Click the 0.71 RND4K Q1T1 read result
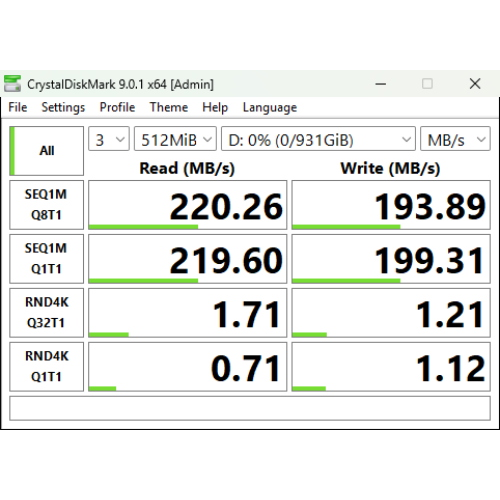Viewport: 500px width, 500px height. (188, 367)
